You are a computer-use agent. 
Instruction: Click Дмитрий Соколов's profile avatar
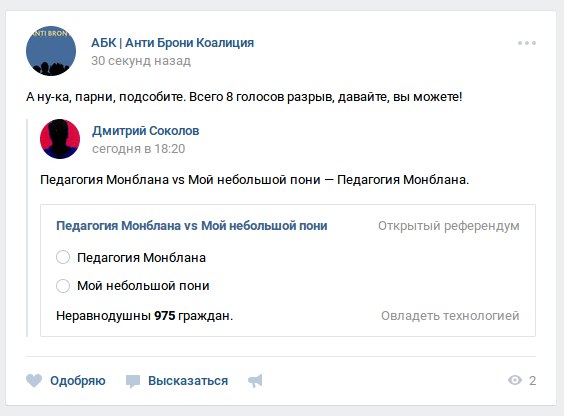(x=60, y=139)
